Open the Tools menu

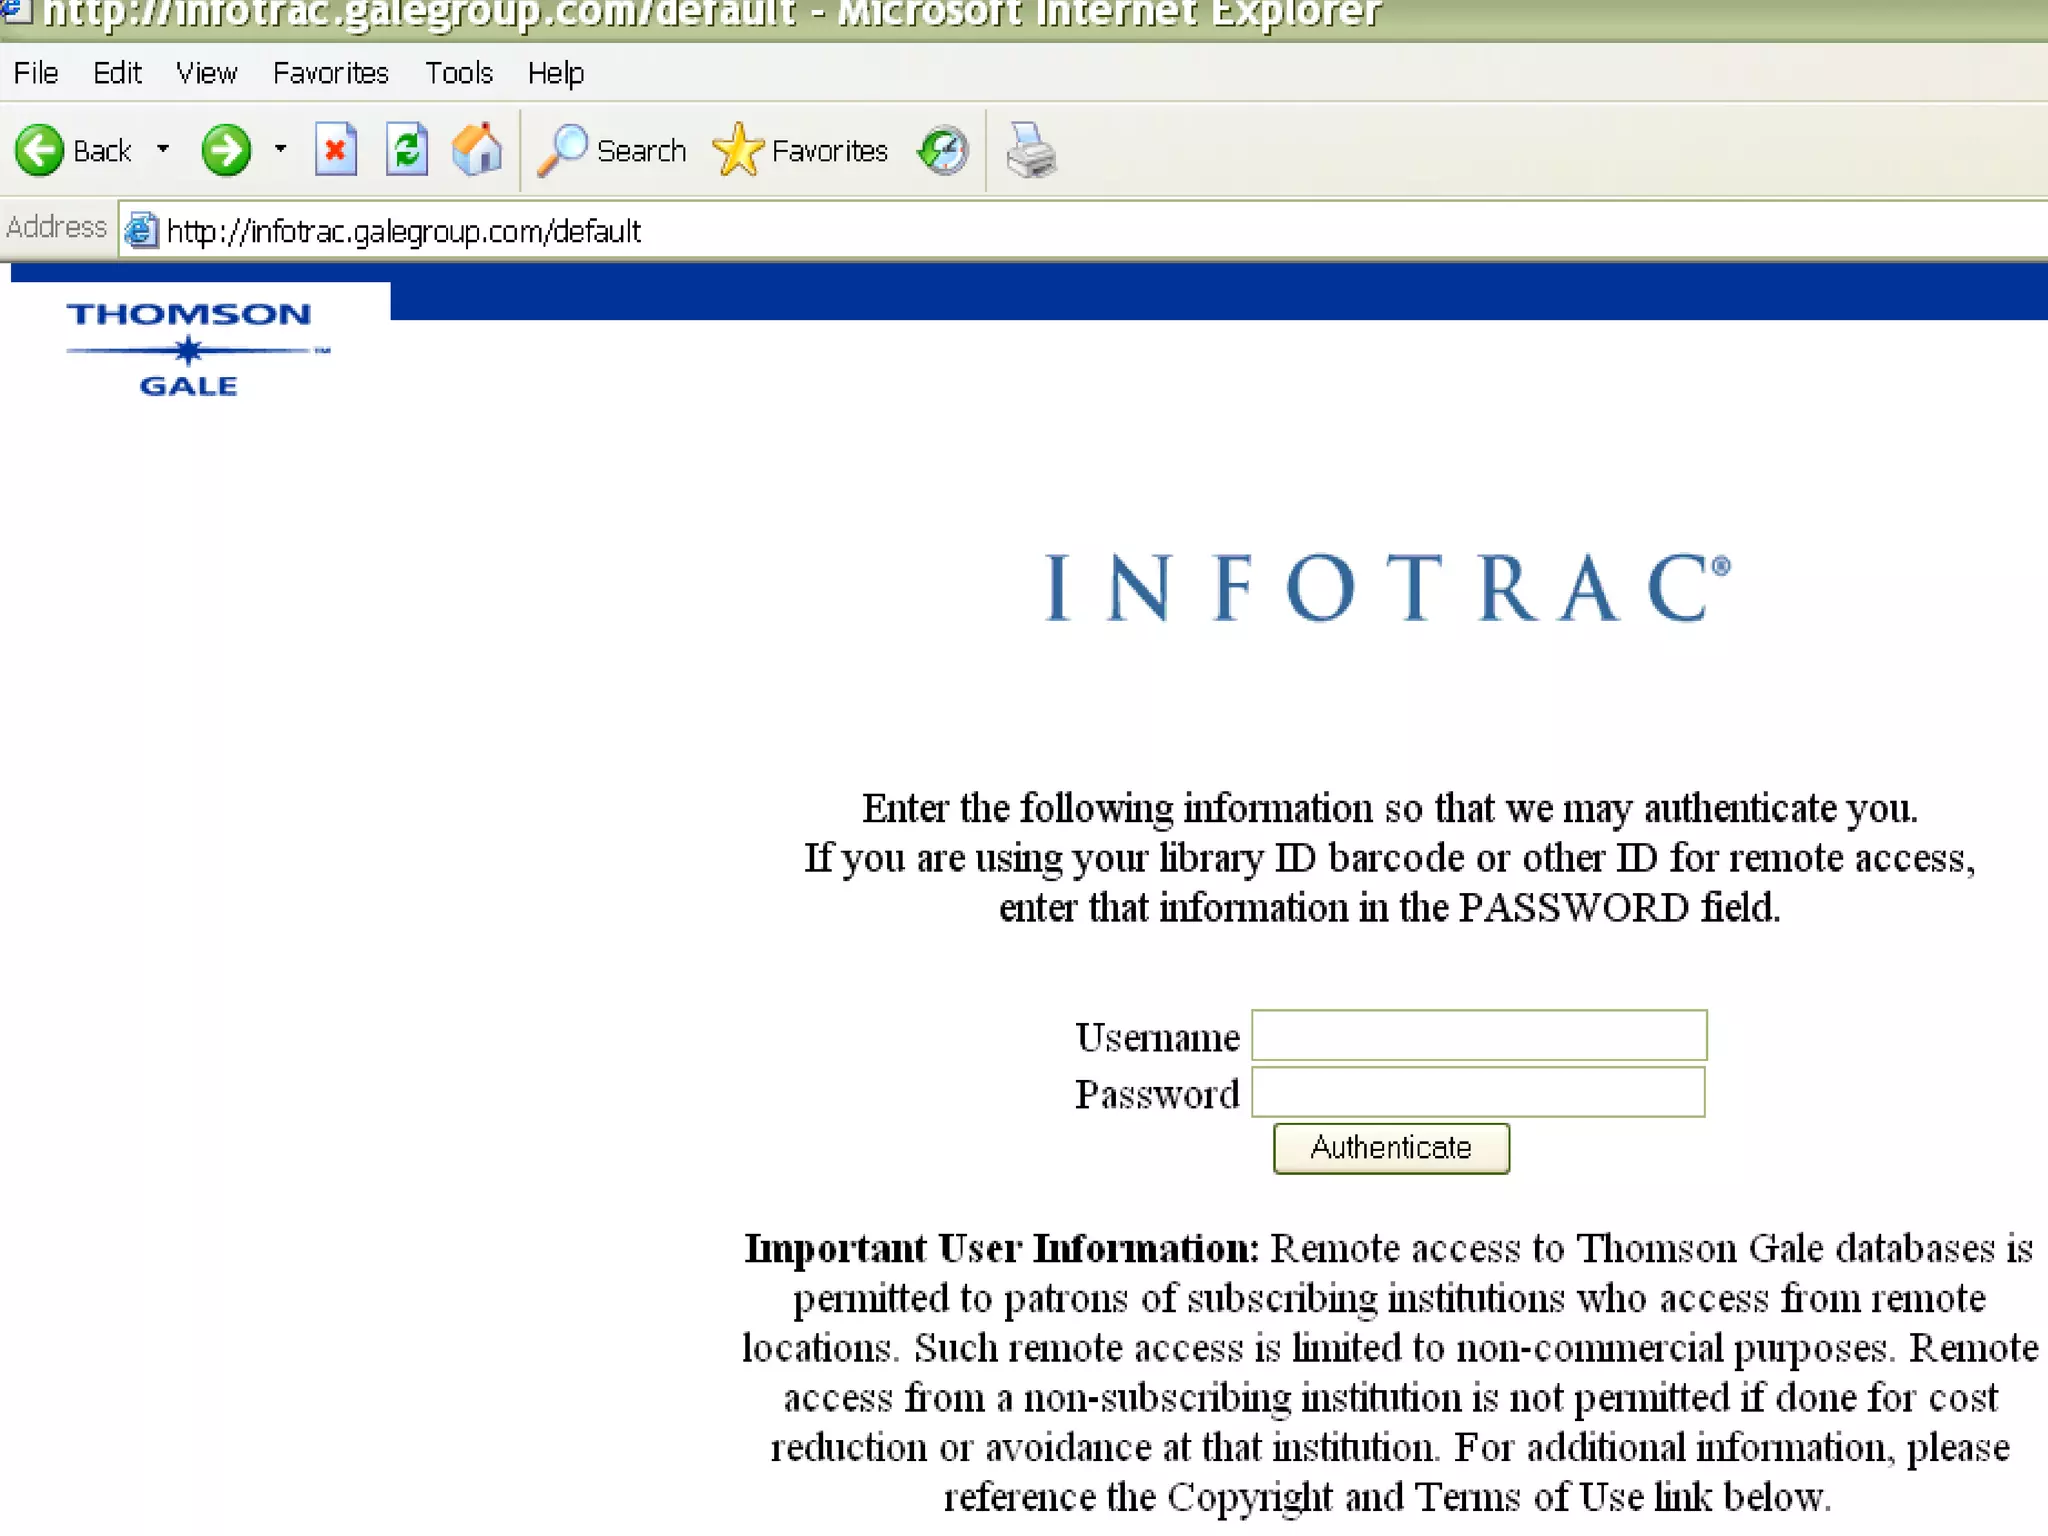(459, 73)
